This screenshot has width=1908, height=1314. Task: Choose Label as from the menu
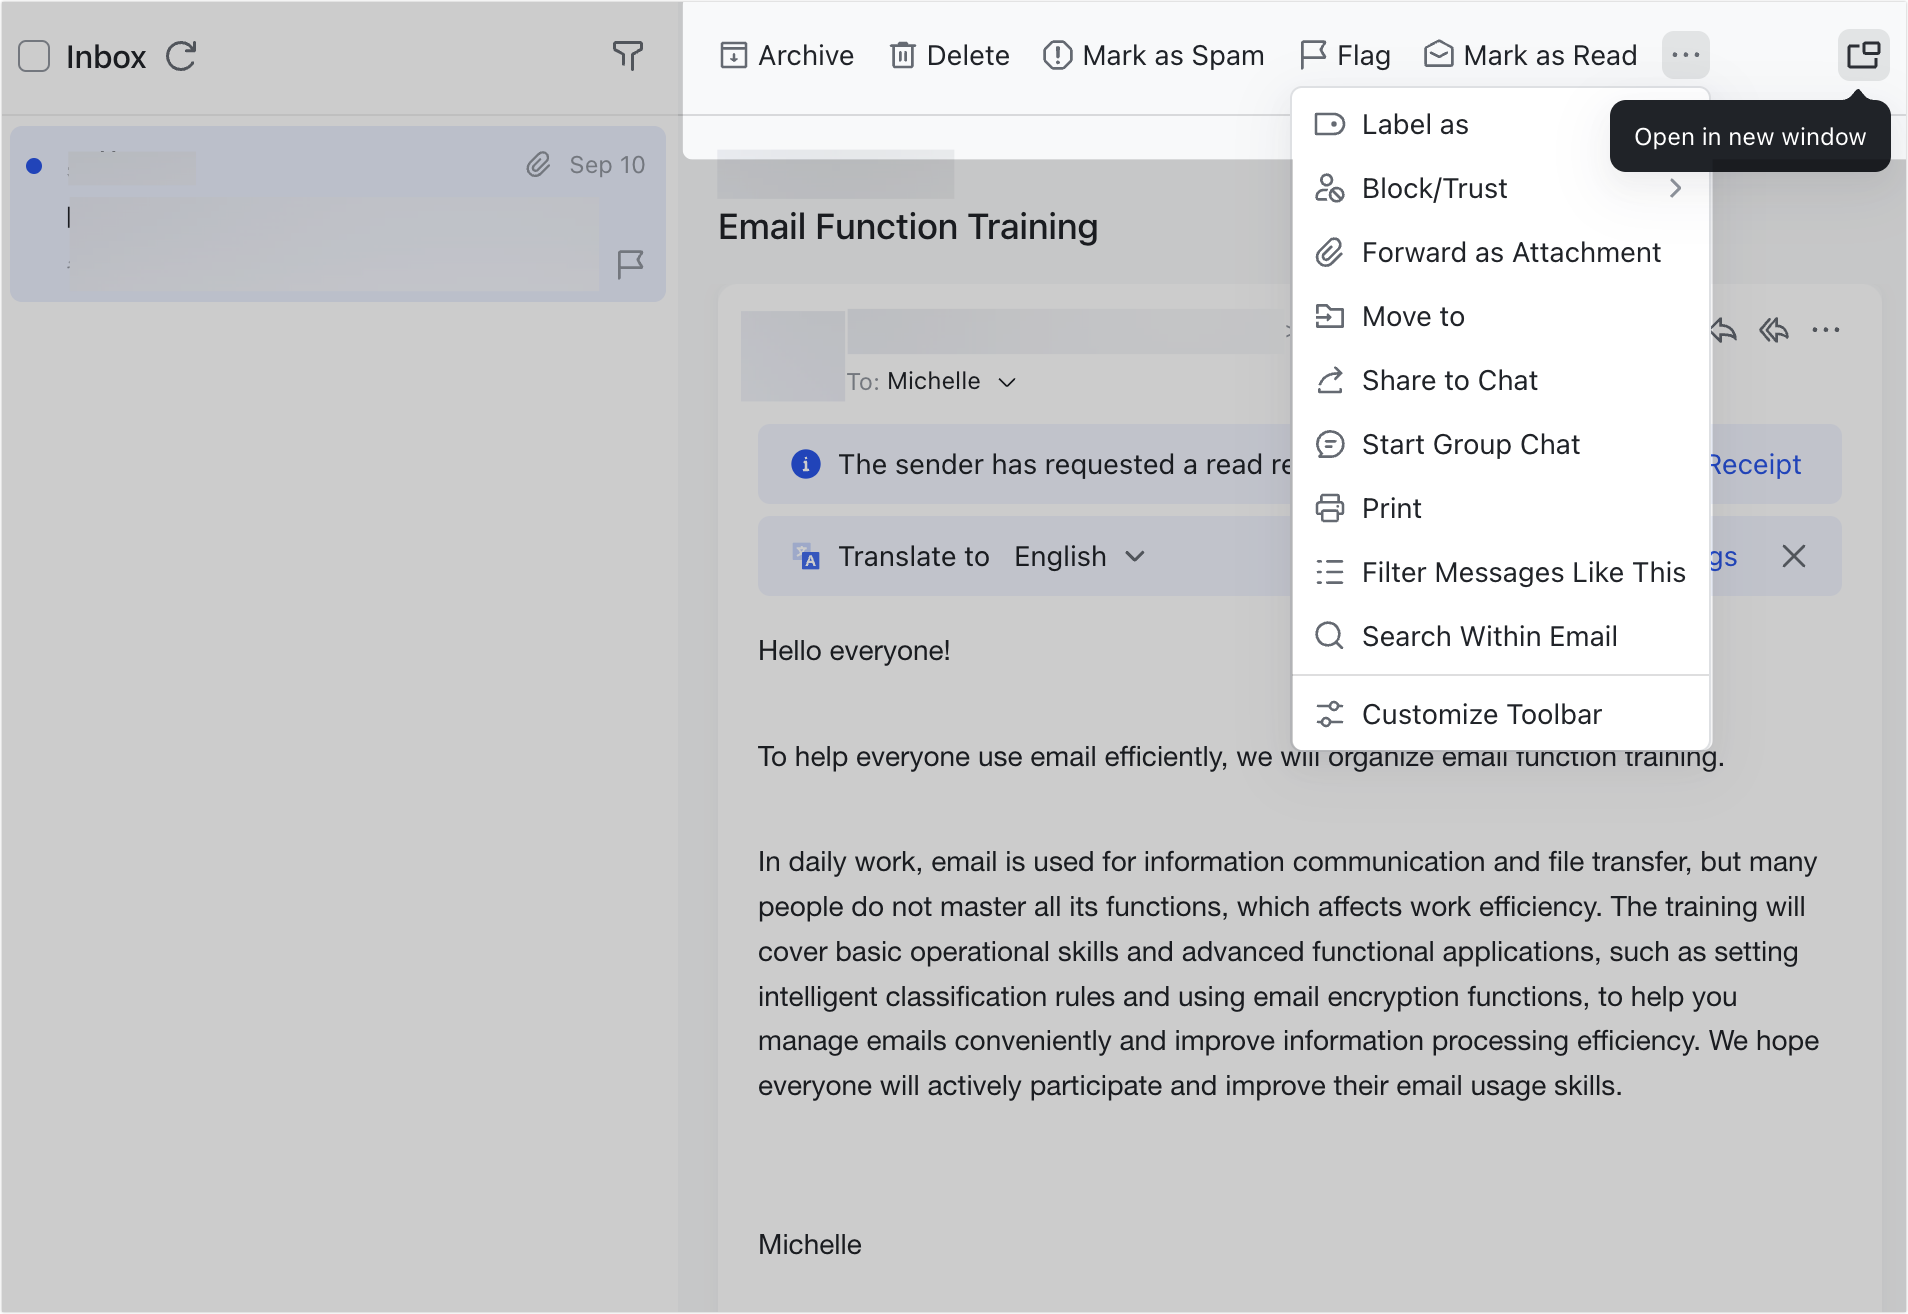[x=1500, y=124]
